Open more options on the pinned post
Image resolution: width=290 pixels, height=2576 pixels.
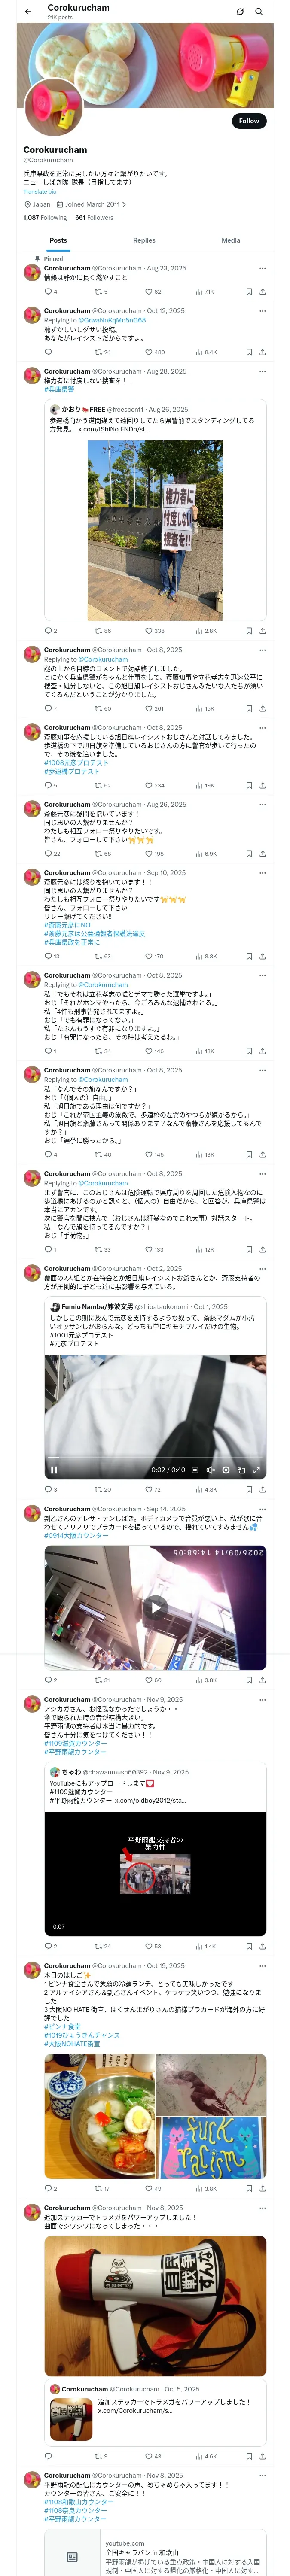[262, 268]
